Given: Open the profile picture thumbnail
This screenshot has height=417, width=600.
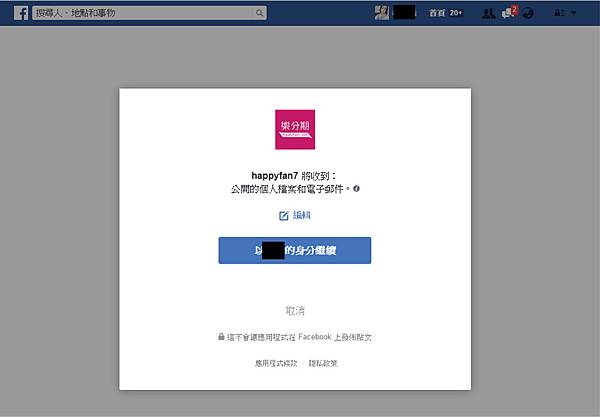Looking at the screenshot, I should 382,13.
